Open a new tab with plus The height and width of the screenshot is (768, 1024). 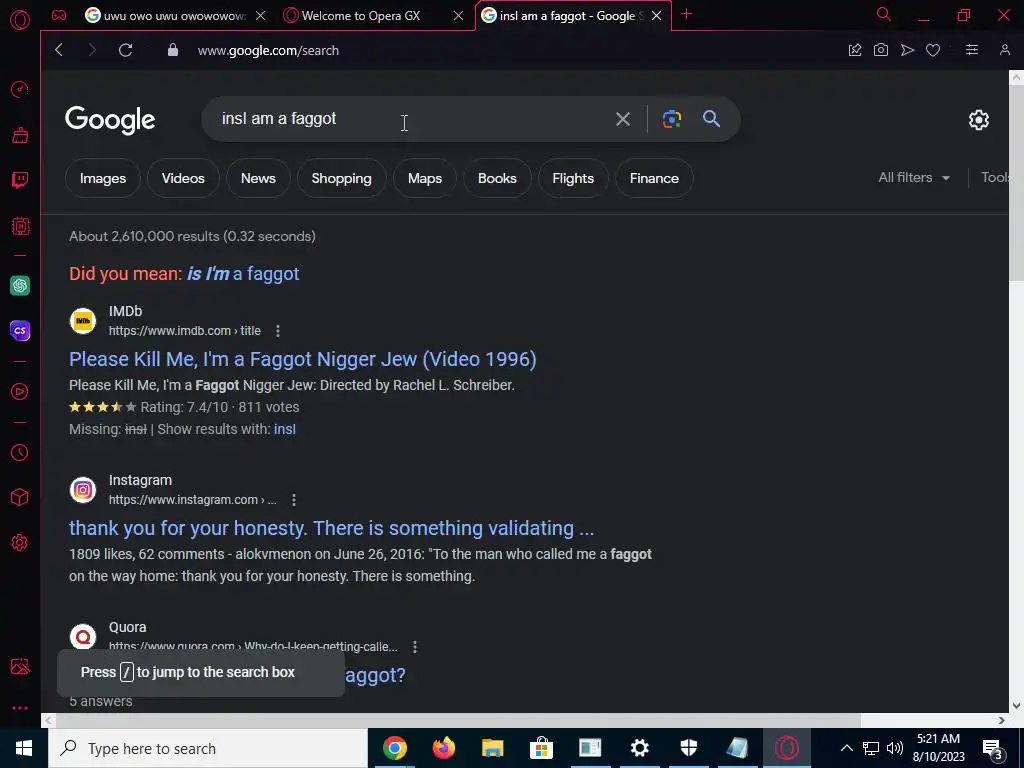point(686,14)
